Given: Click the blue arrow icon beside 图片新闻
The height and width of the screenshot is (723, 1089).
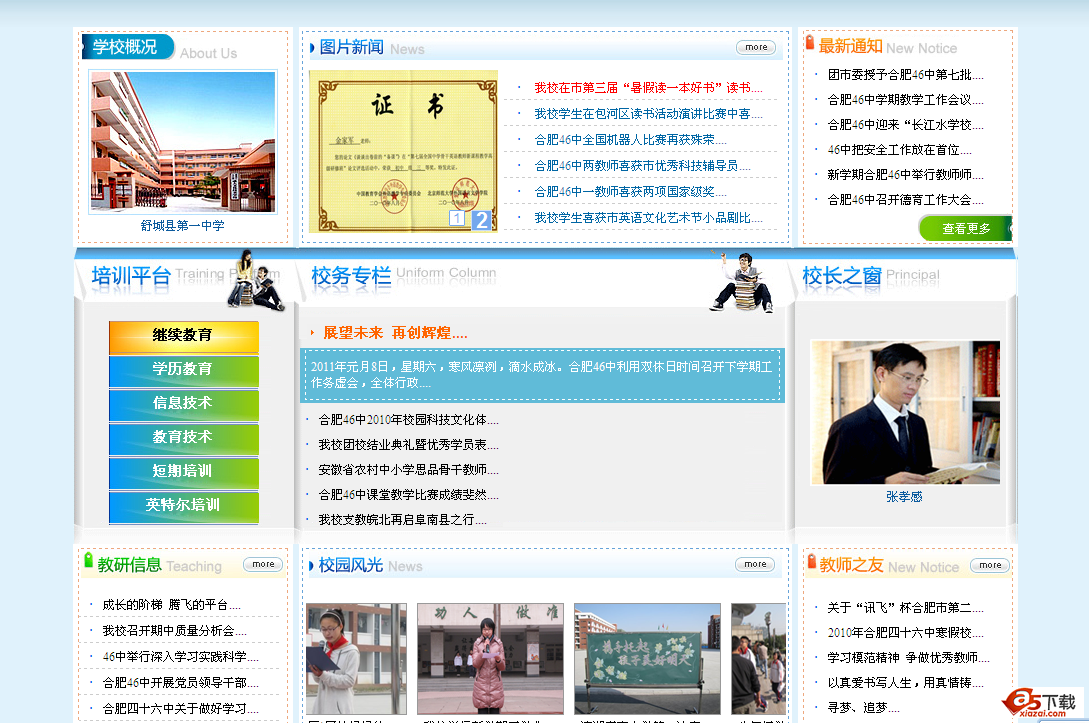Looking at the screenshot, I should 313,47.
